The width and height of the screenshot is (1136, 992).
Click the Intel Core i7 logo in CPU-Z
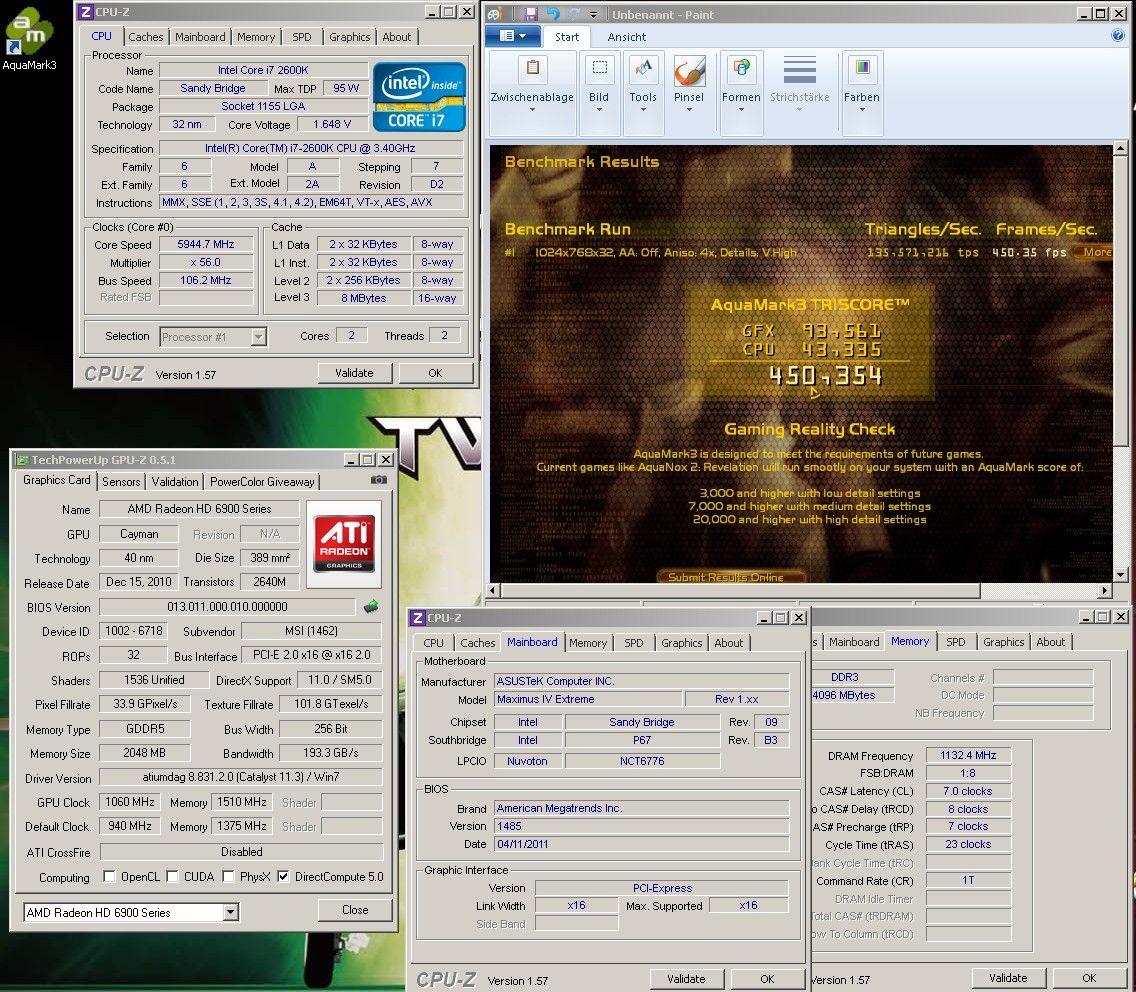tap(419, 96)
